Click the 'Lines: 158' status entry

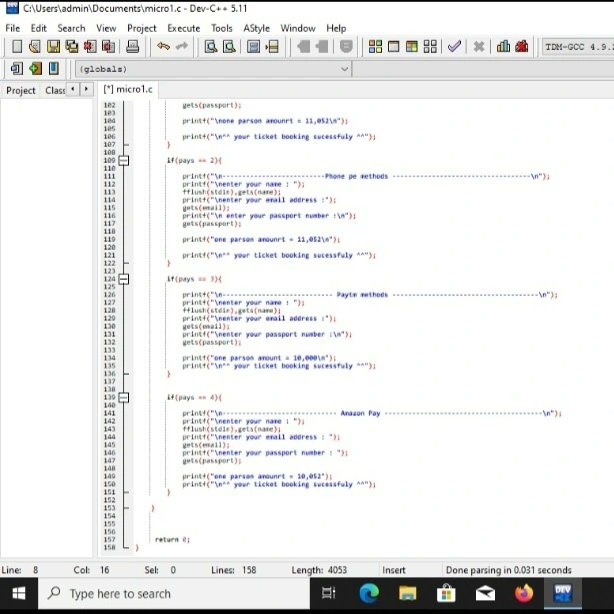(233, 570)
